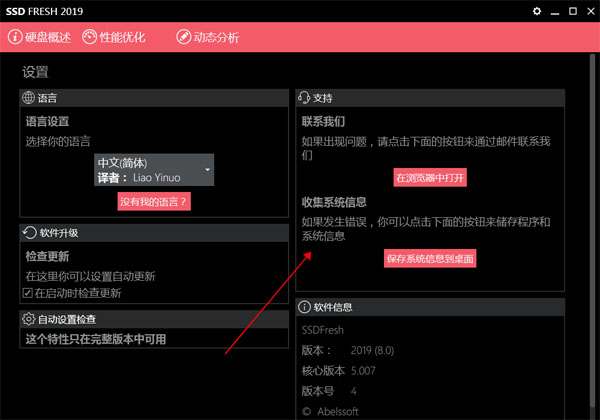Click the 设置 page heading
600x420 pixels.
pyautogui.click(x=35, y=72)
